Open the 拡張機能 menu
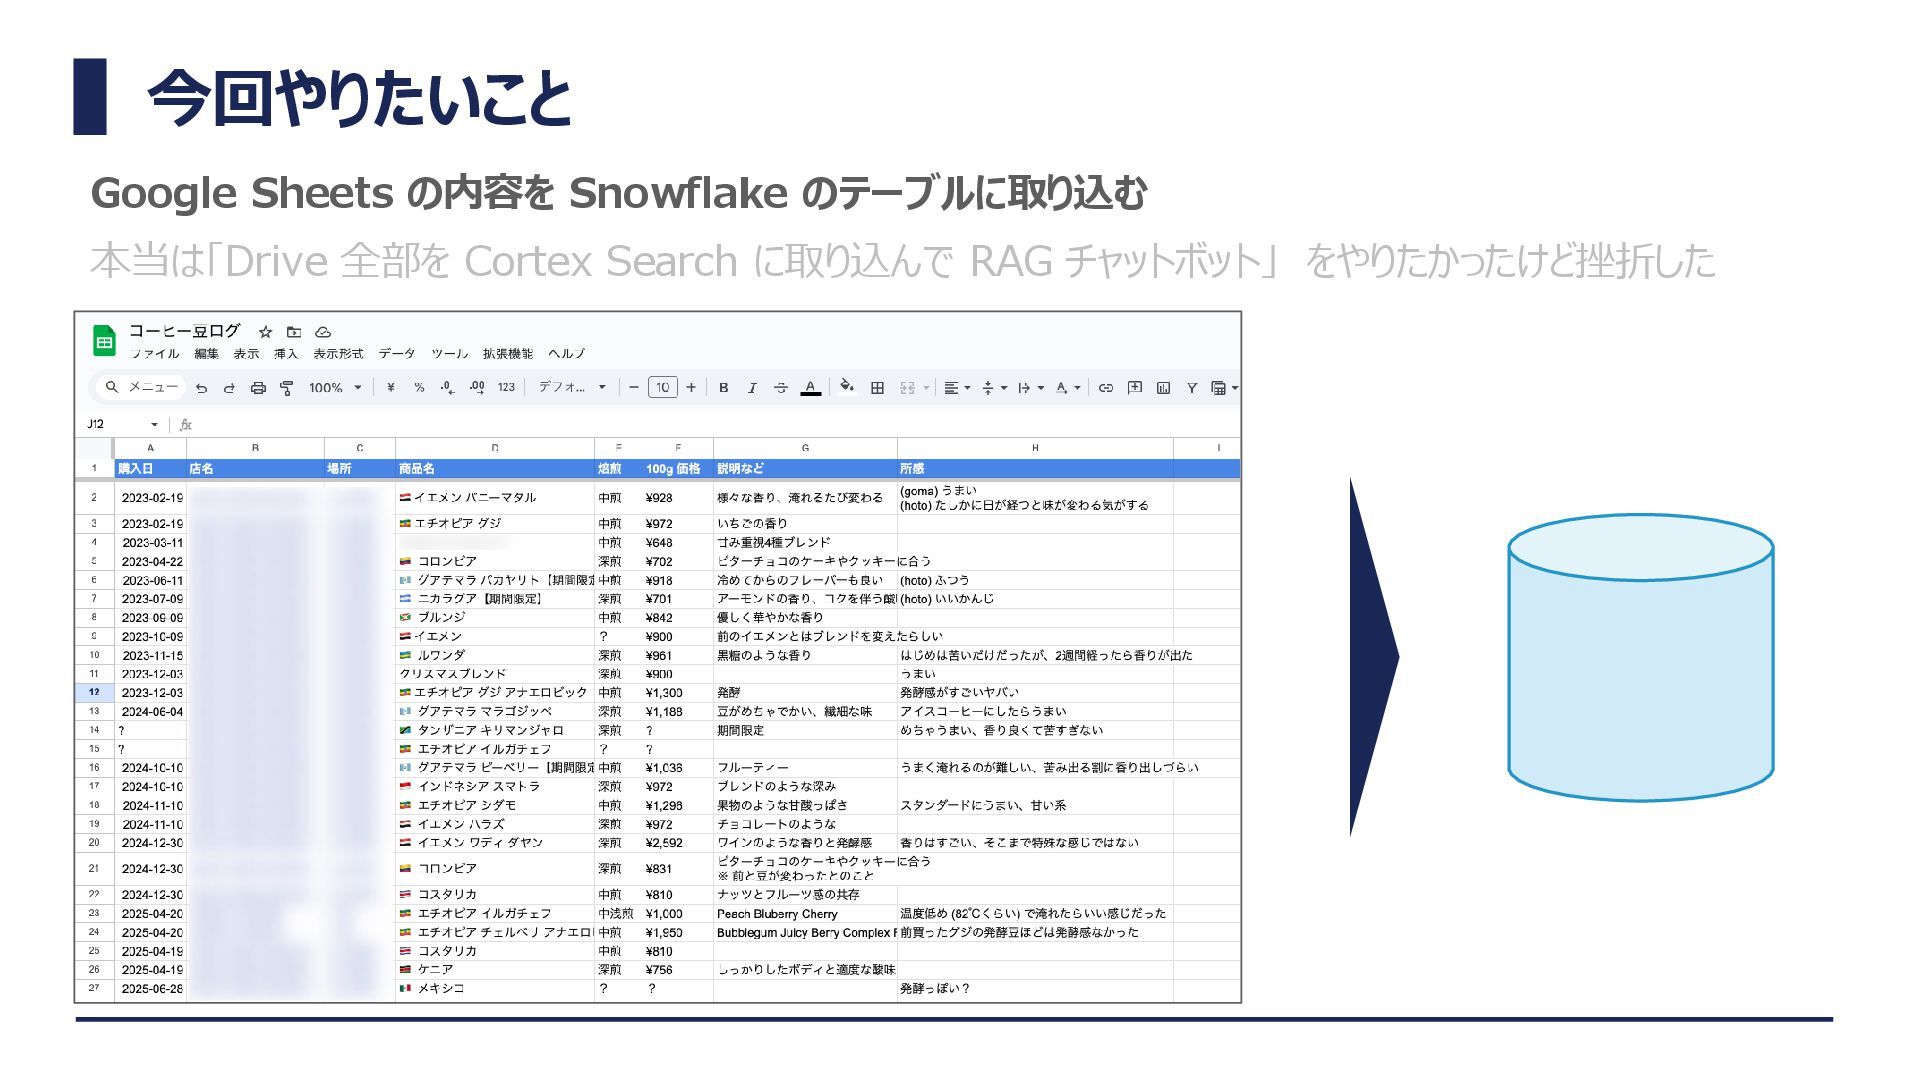The width and height of the screenshot is (1920, 1080). (507, 354)
